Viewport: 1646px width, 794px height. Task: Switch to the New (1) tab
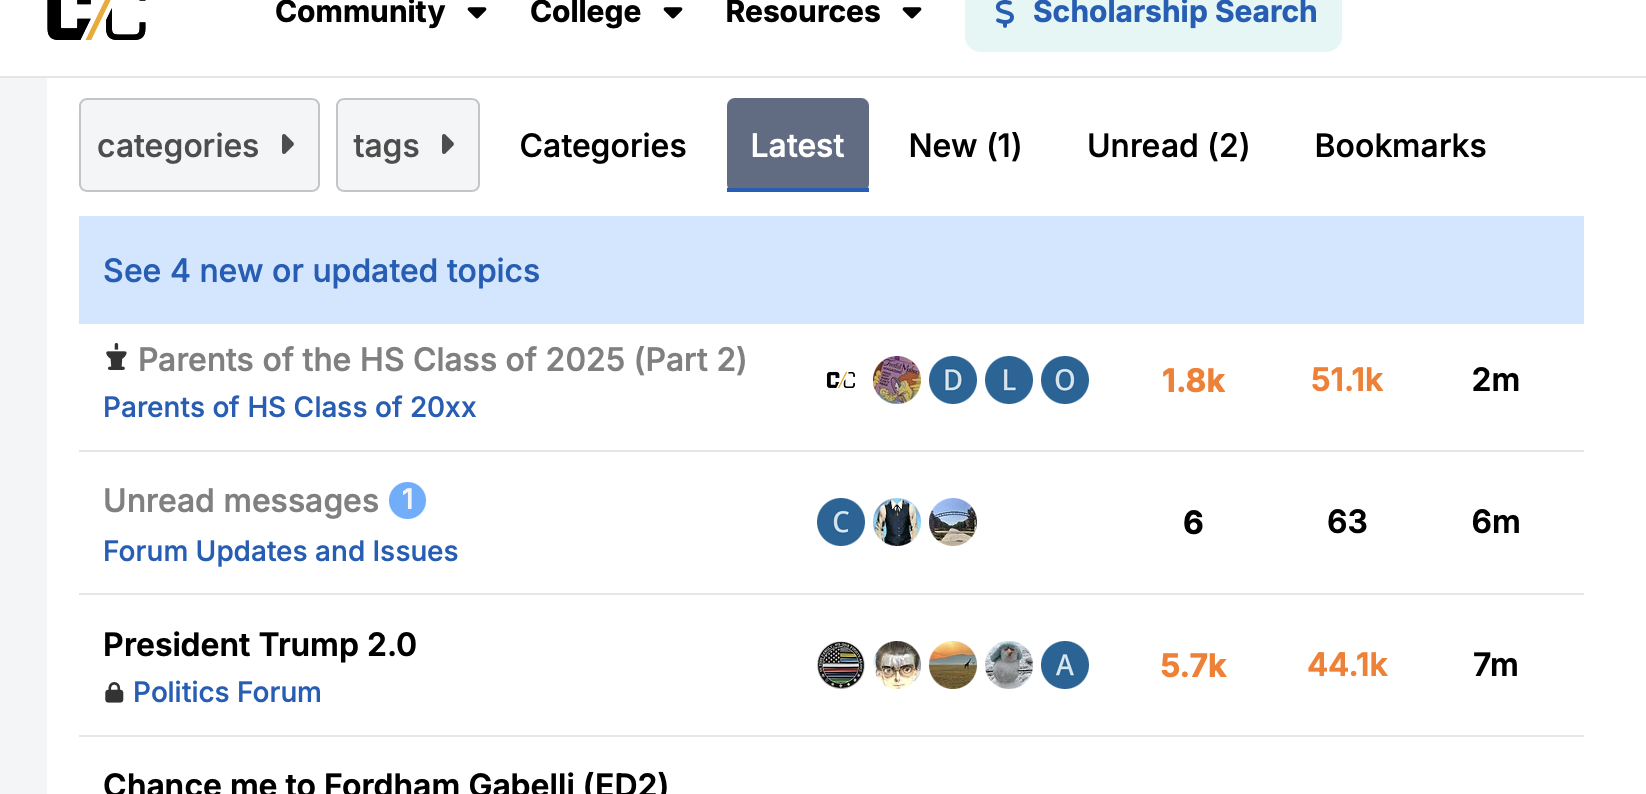coord(965,146)
